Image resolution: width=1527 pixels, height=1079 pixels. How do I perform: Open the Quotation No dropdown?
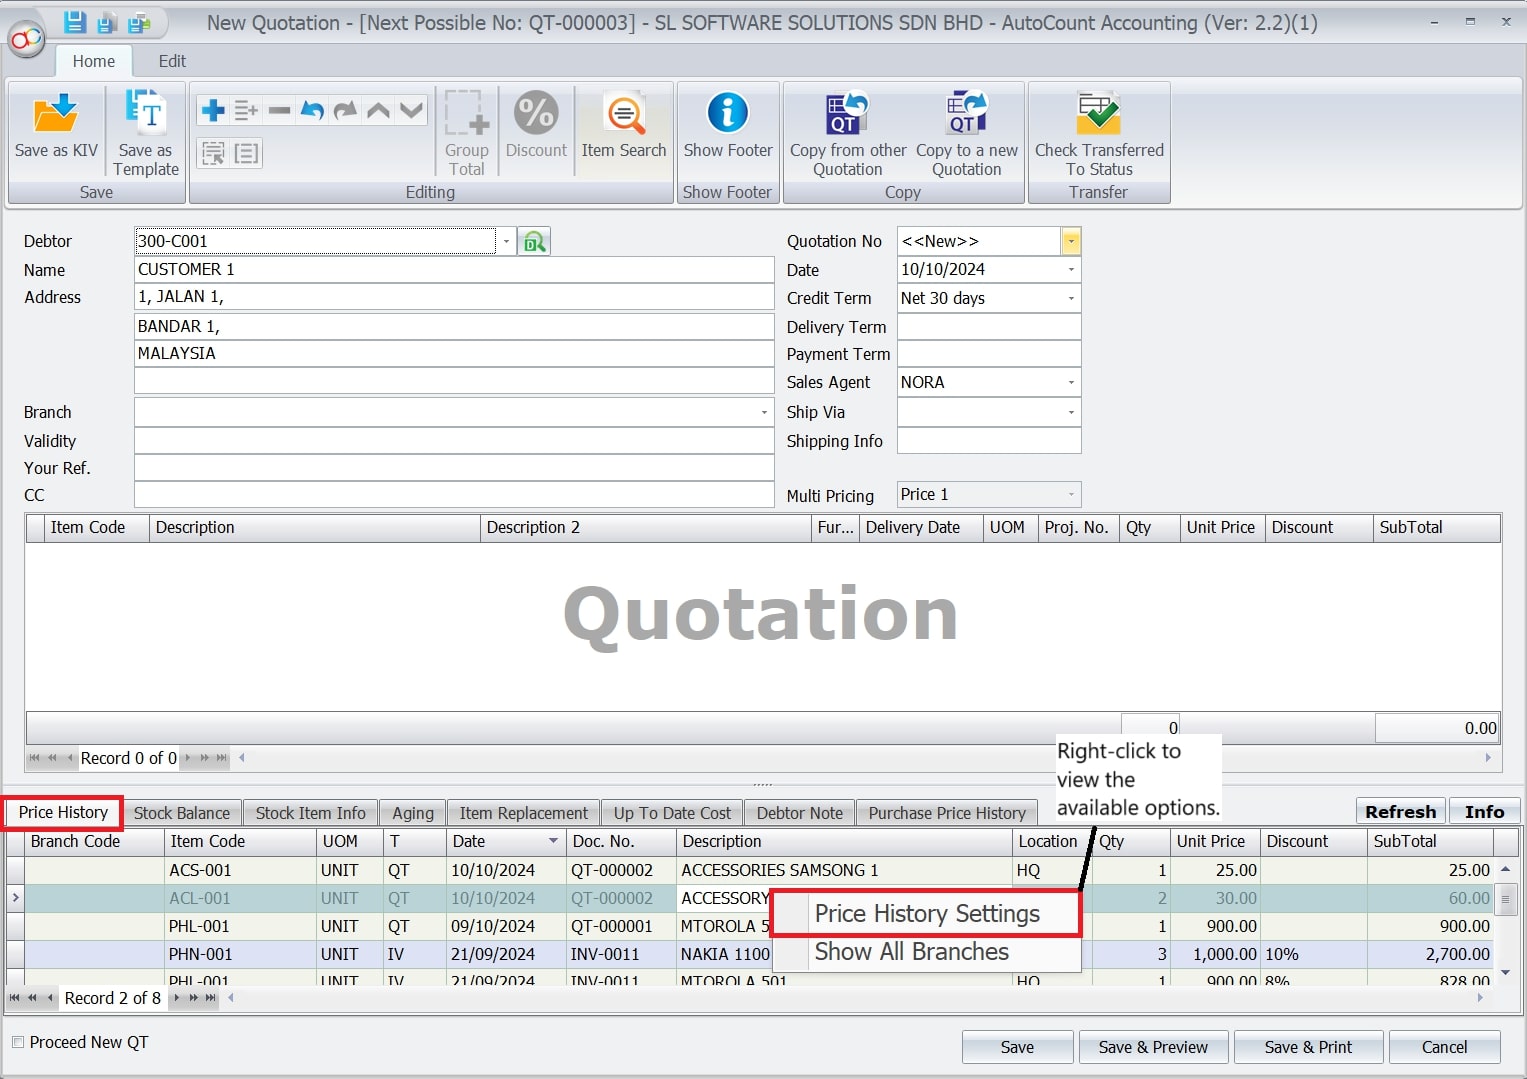[x=1070, y=241]
